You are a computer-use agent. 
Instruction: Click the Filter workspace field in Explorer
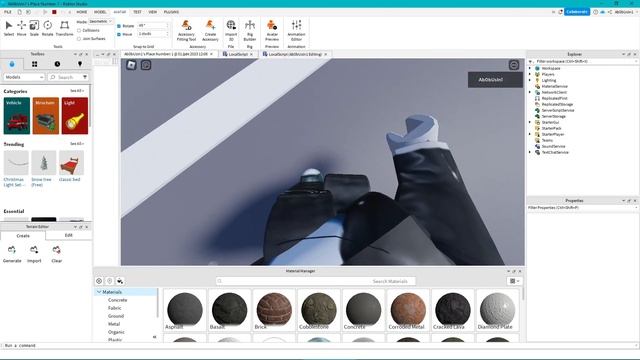tap(582, 61)
